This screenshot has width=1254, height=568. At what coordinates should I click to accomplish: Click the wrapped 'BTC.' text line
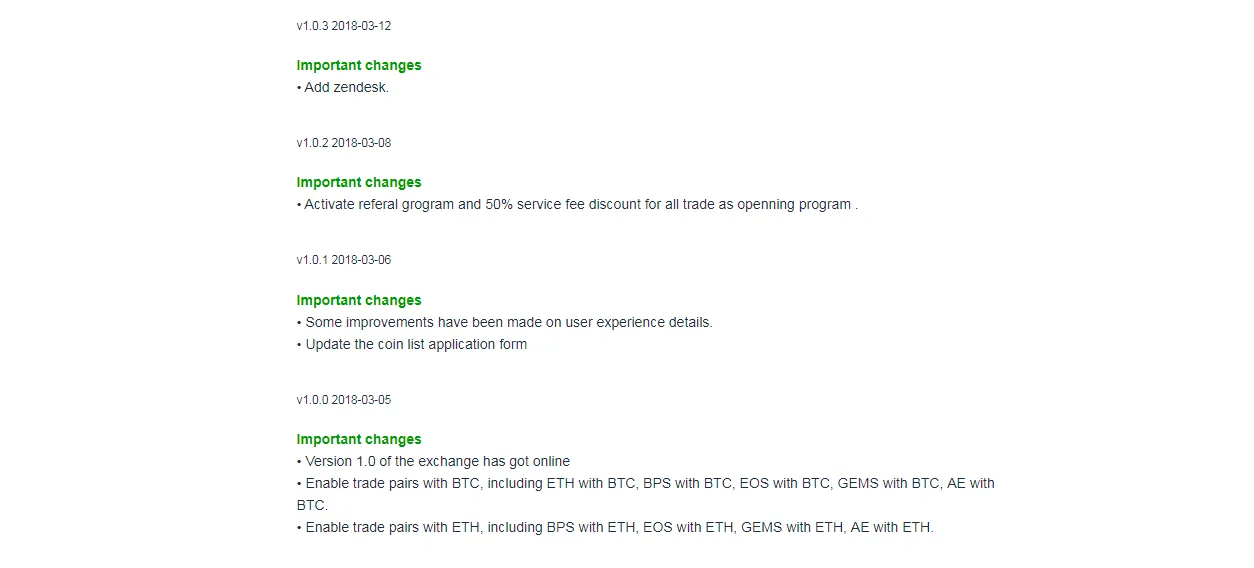click(x=312, y=505)
